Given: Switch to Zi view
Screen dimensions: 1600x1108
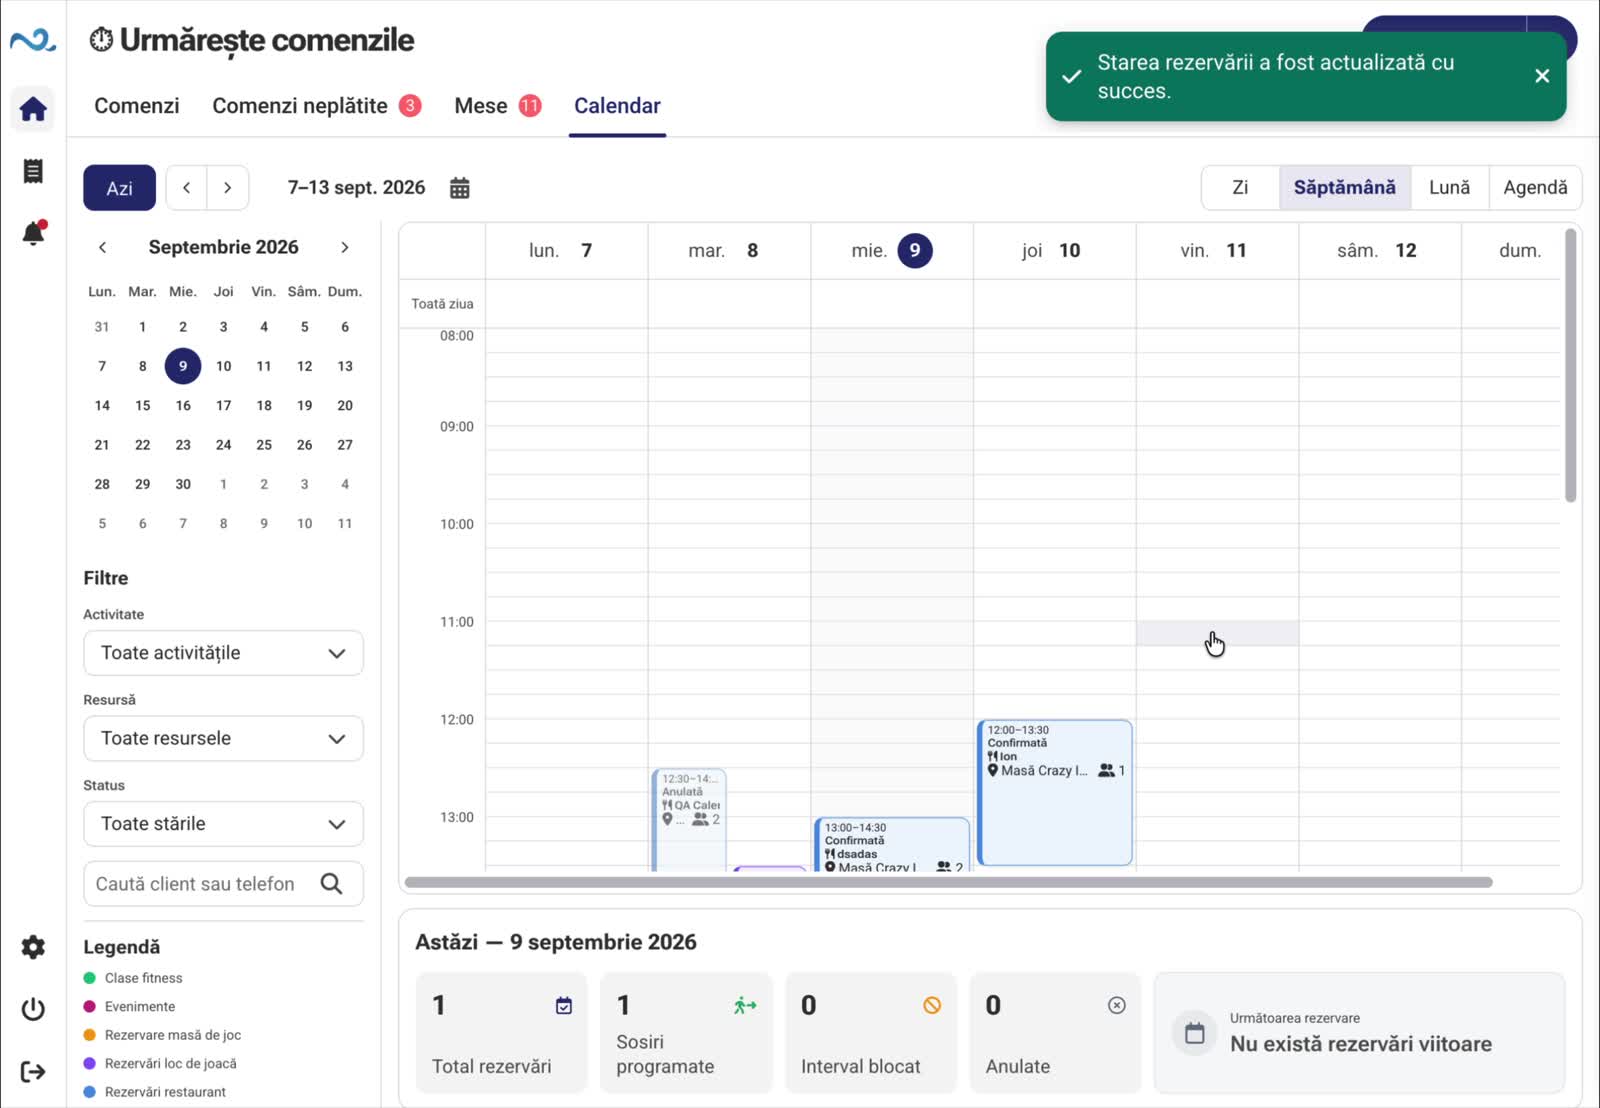Looking at the screenshot, I should 1240,188.
